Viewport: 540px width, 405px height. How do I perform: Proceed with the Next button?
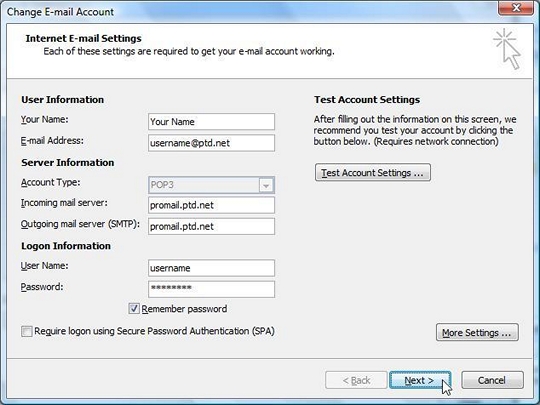pos(420,380)
